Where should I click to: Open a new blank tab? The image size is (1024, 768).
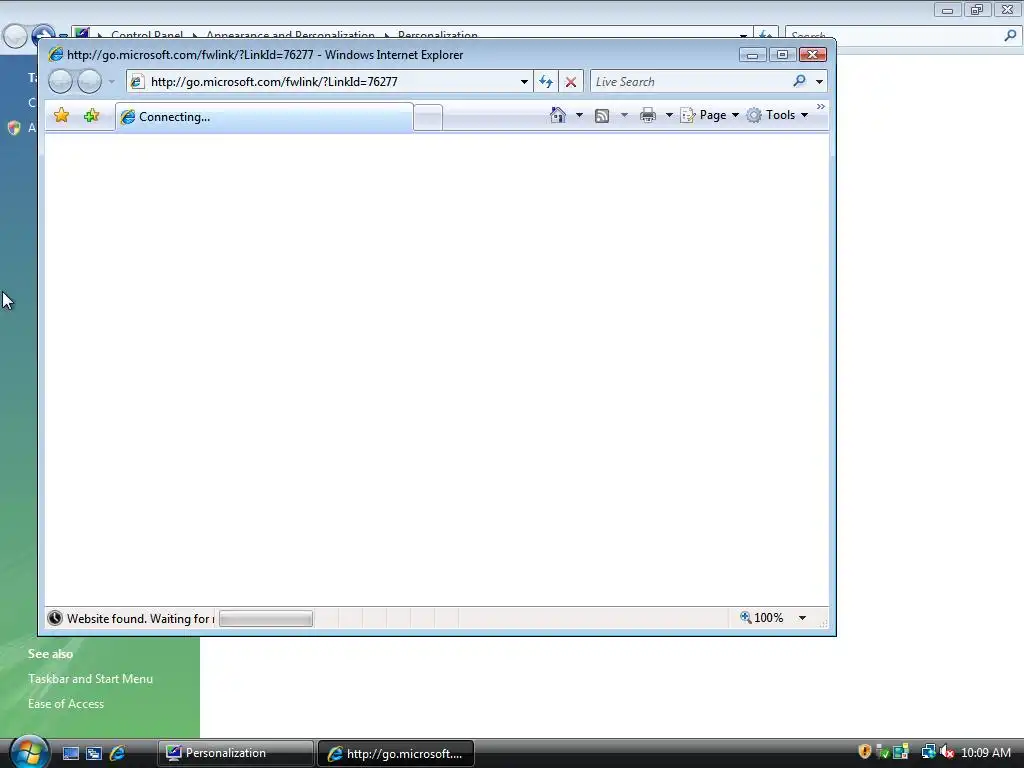(428, 118)
